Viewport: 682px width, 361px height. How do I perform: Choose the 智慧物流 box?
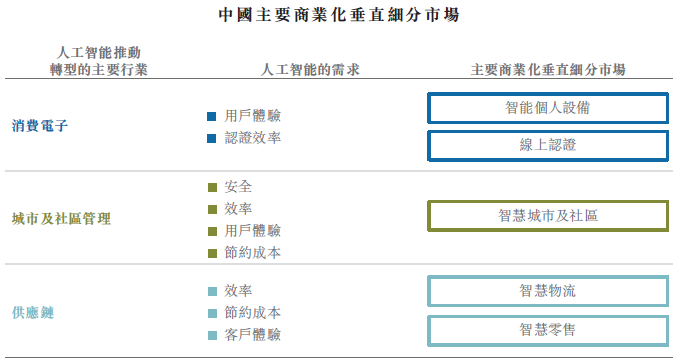(548, 291)
